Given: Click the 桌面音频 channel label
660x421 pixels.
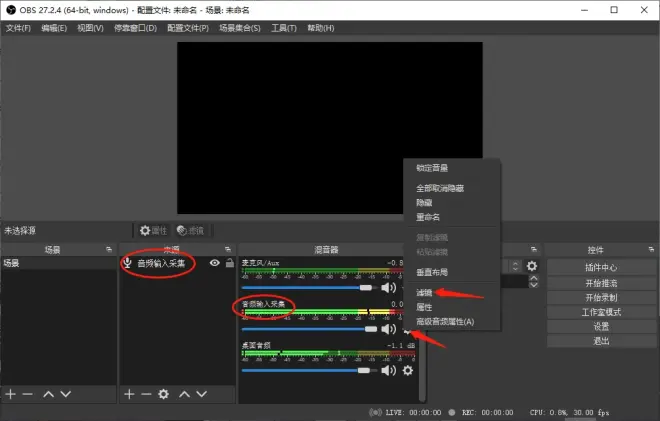Looking at the screenshot, I should click(256, 346).
